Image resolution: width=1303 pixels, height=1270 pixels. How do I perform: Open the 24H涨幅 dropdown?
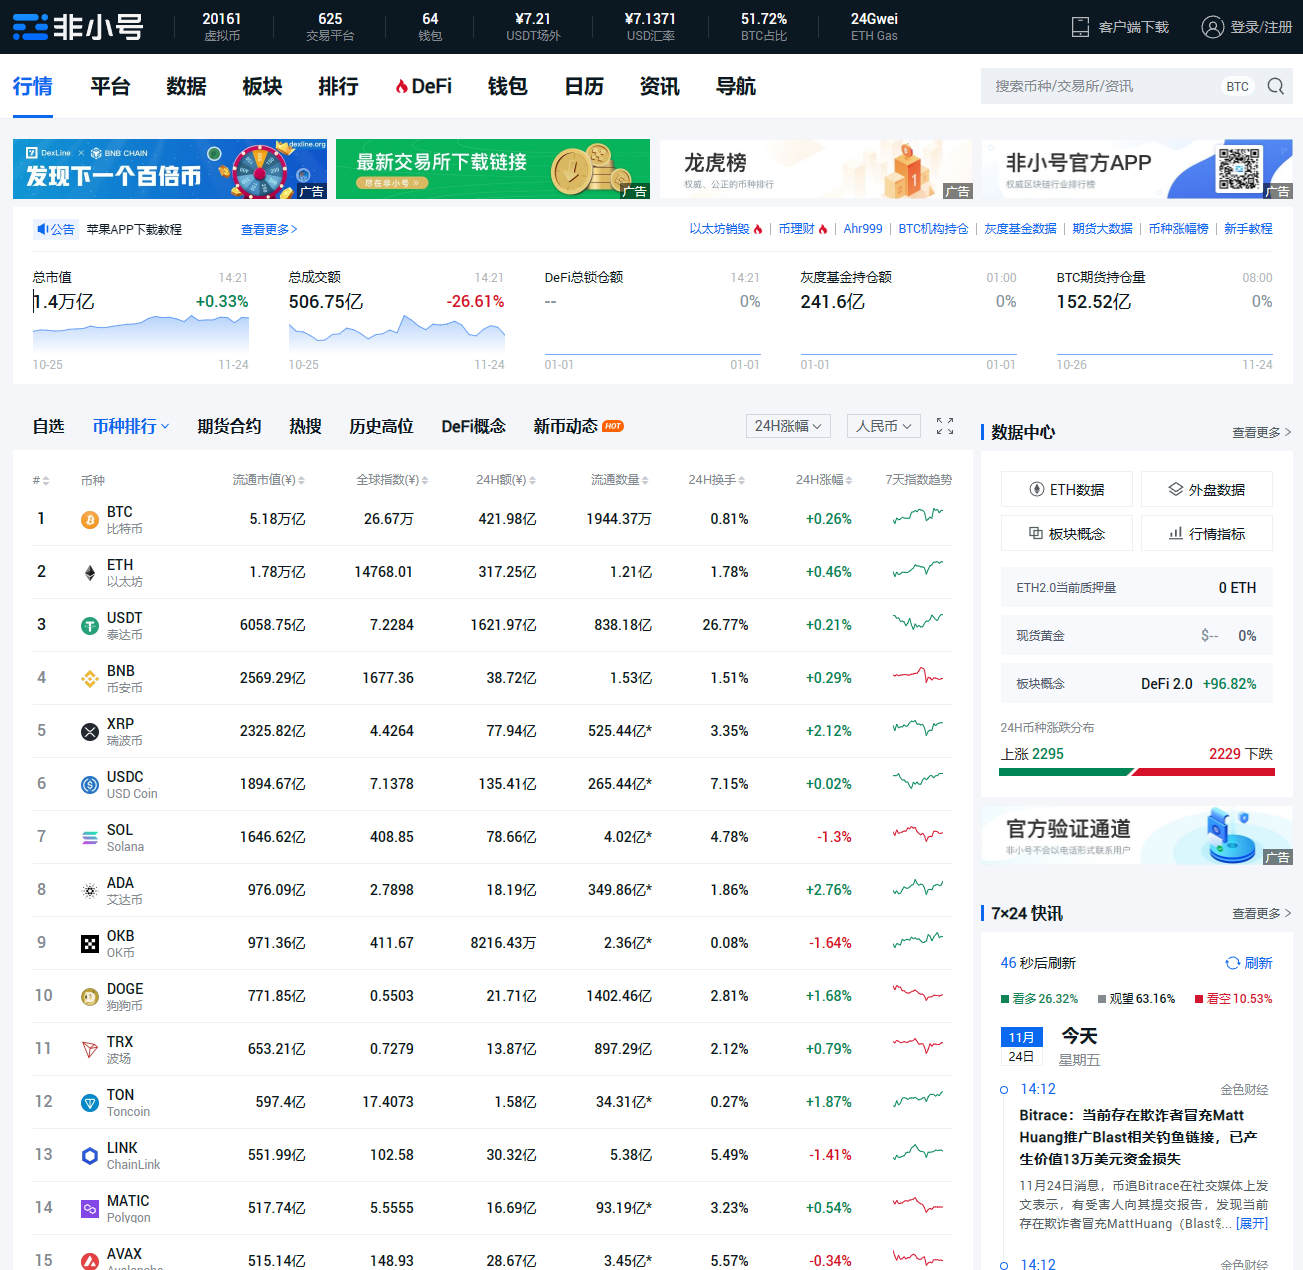coord(788,426)
